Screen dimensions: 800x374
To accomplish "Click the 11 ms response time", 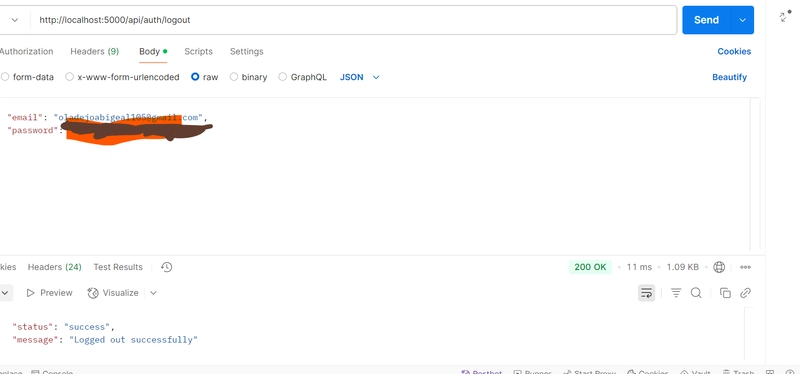I will coord(639,267).
